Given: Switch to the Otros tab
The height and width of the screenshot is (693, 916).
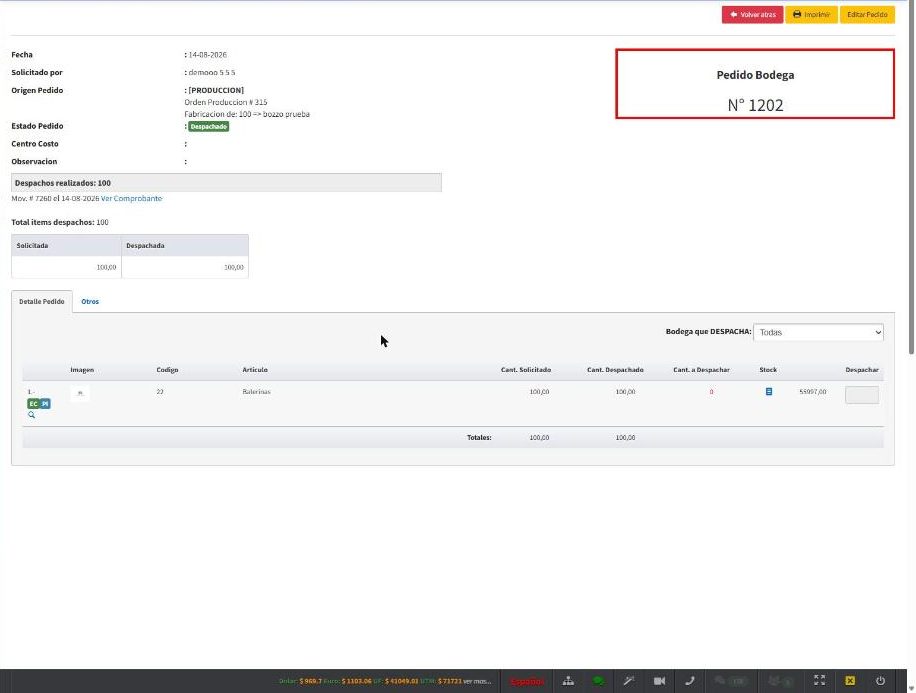Looking at the screenshot, I should tap(90, 302).
